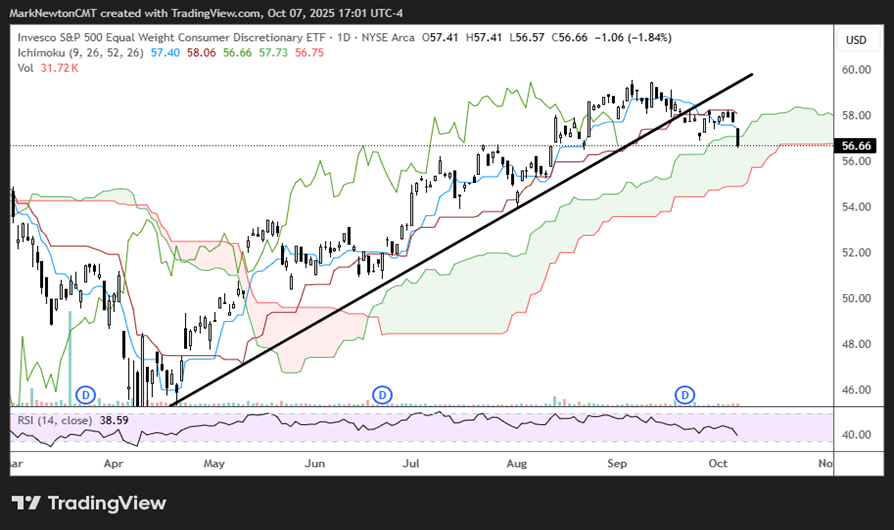Click the 50.00 price axis label
The height and width of the screenshot is (530, 894).
[x=856, y=299]
